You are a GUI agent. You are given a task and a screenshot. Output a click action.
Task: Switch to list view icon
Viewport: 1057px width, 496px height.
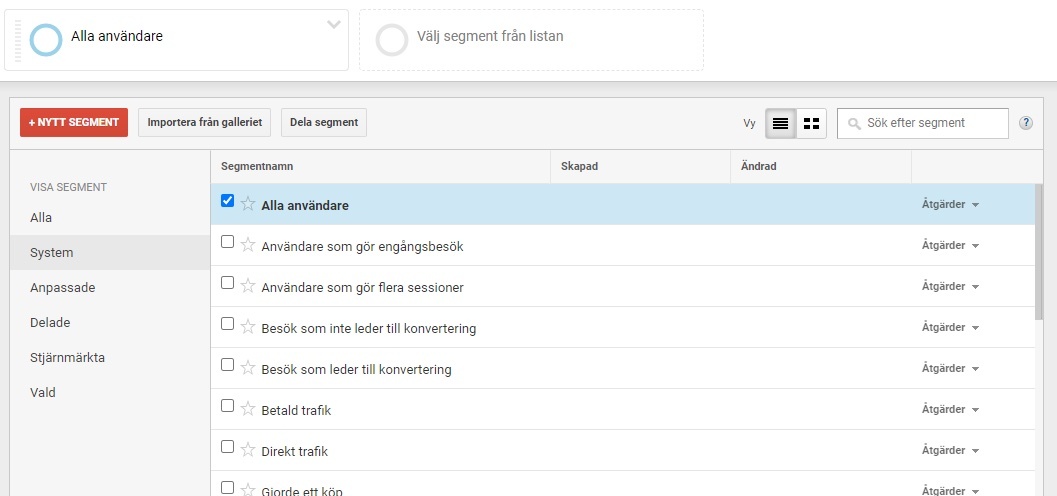click(780, 123)
